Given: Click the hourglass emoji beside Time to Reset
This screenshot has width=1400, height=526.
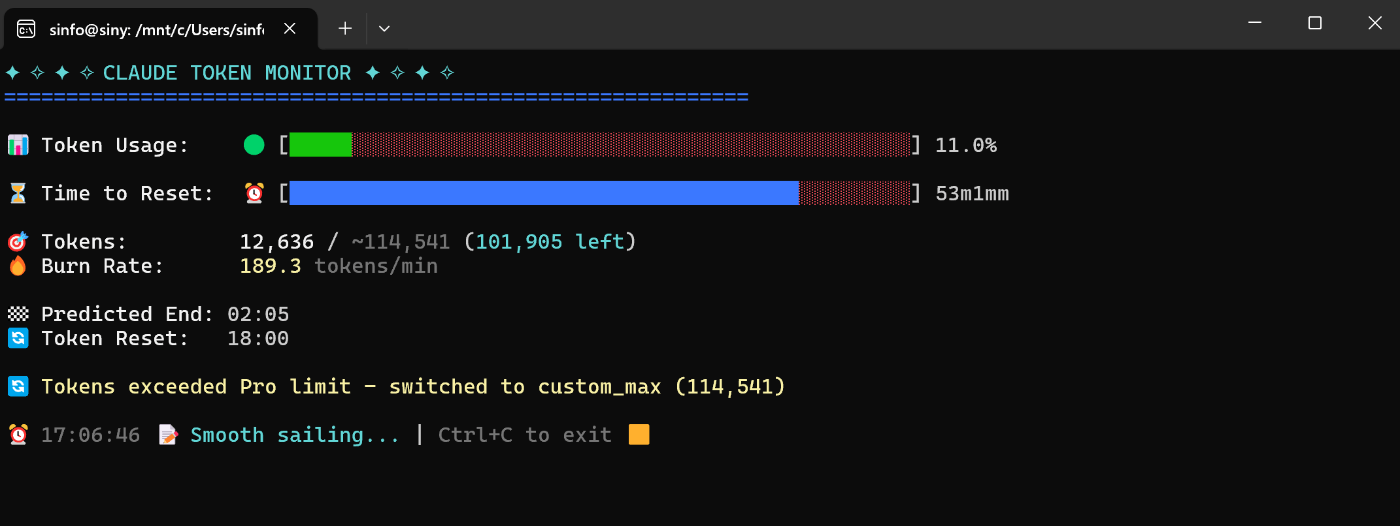Looking at the screenshot, I should pyautogui.click(x=18, y=193).
